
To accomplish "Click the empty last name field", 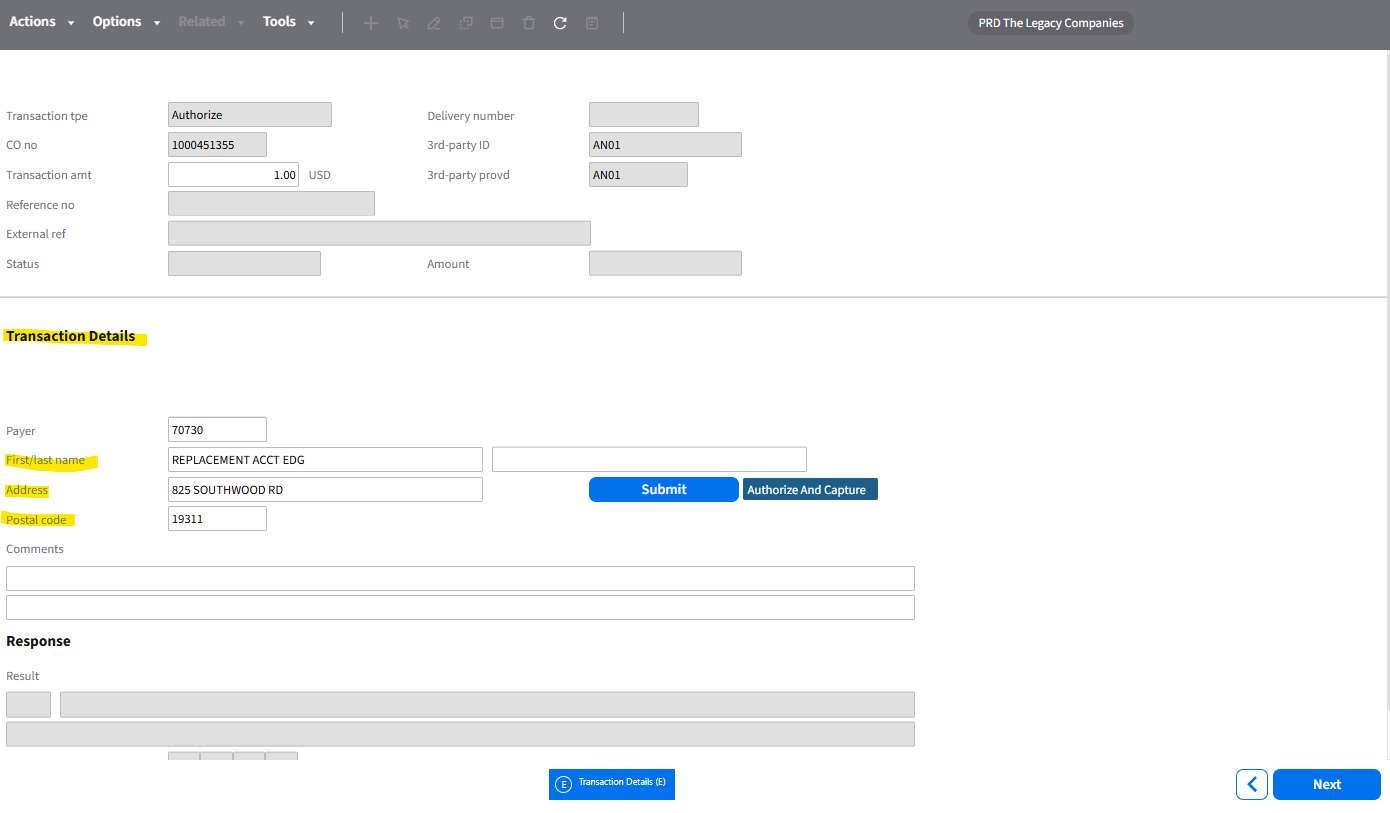I will 649,459.
